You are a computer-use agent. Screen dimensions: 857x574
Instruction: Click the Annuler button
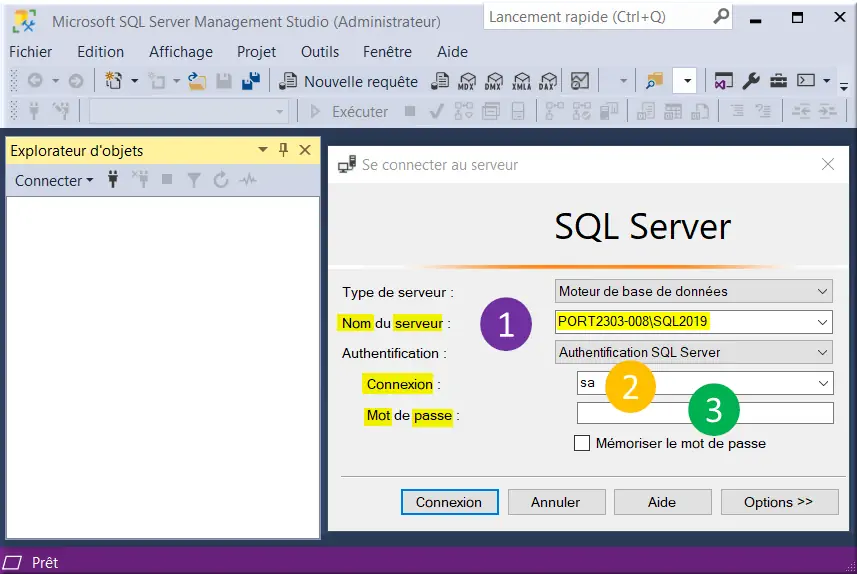pyautogui.click(x=556, y=502)
